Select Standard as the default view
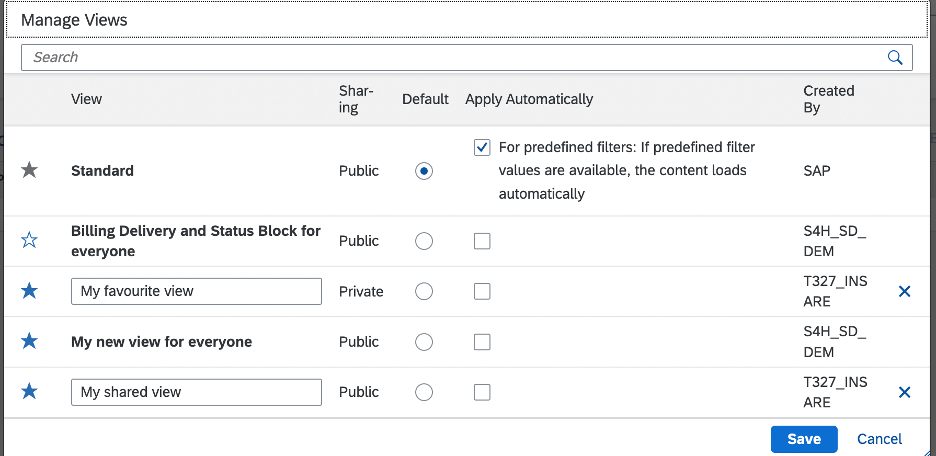 (x=424, y=171)
